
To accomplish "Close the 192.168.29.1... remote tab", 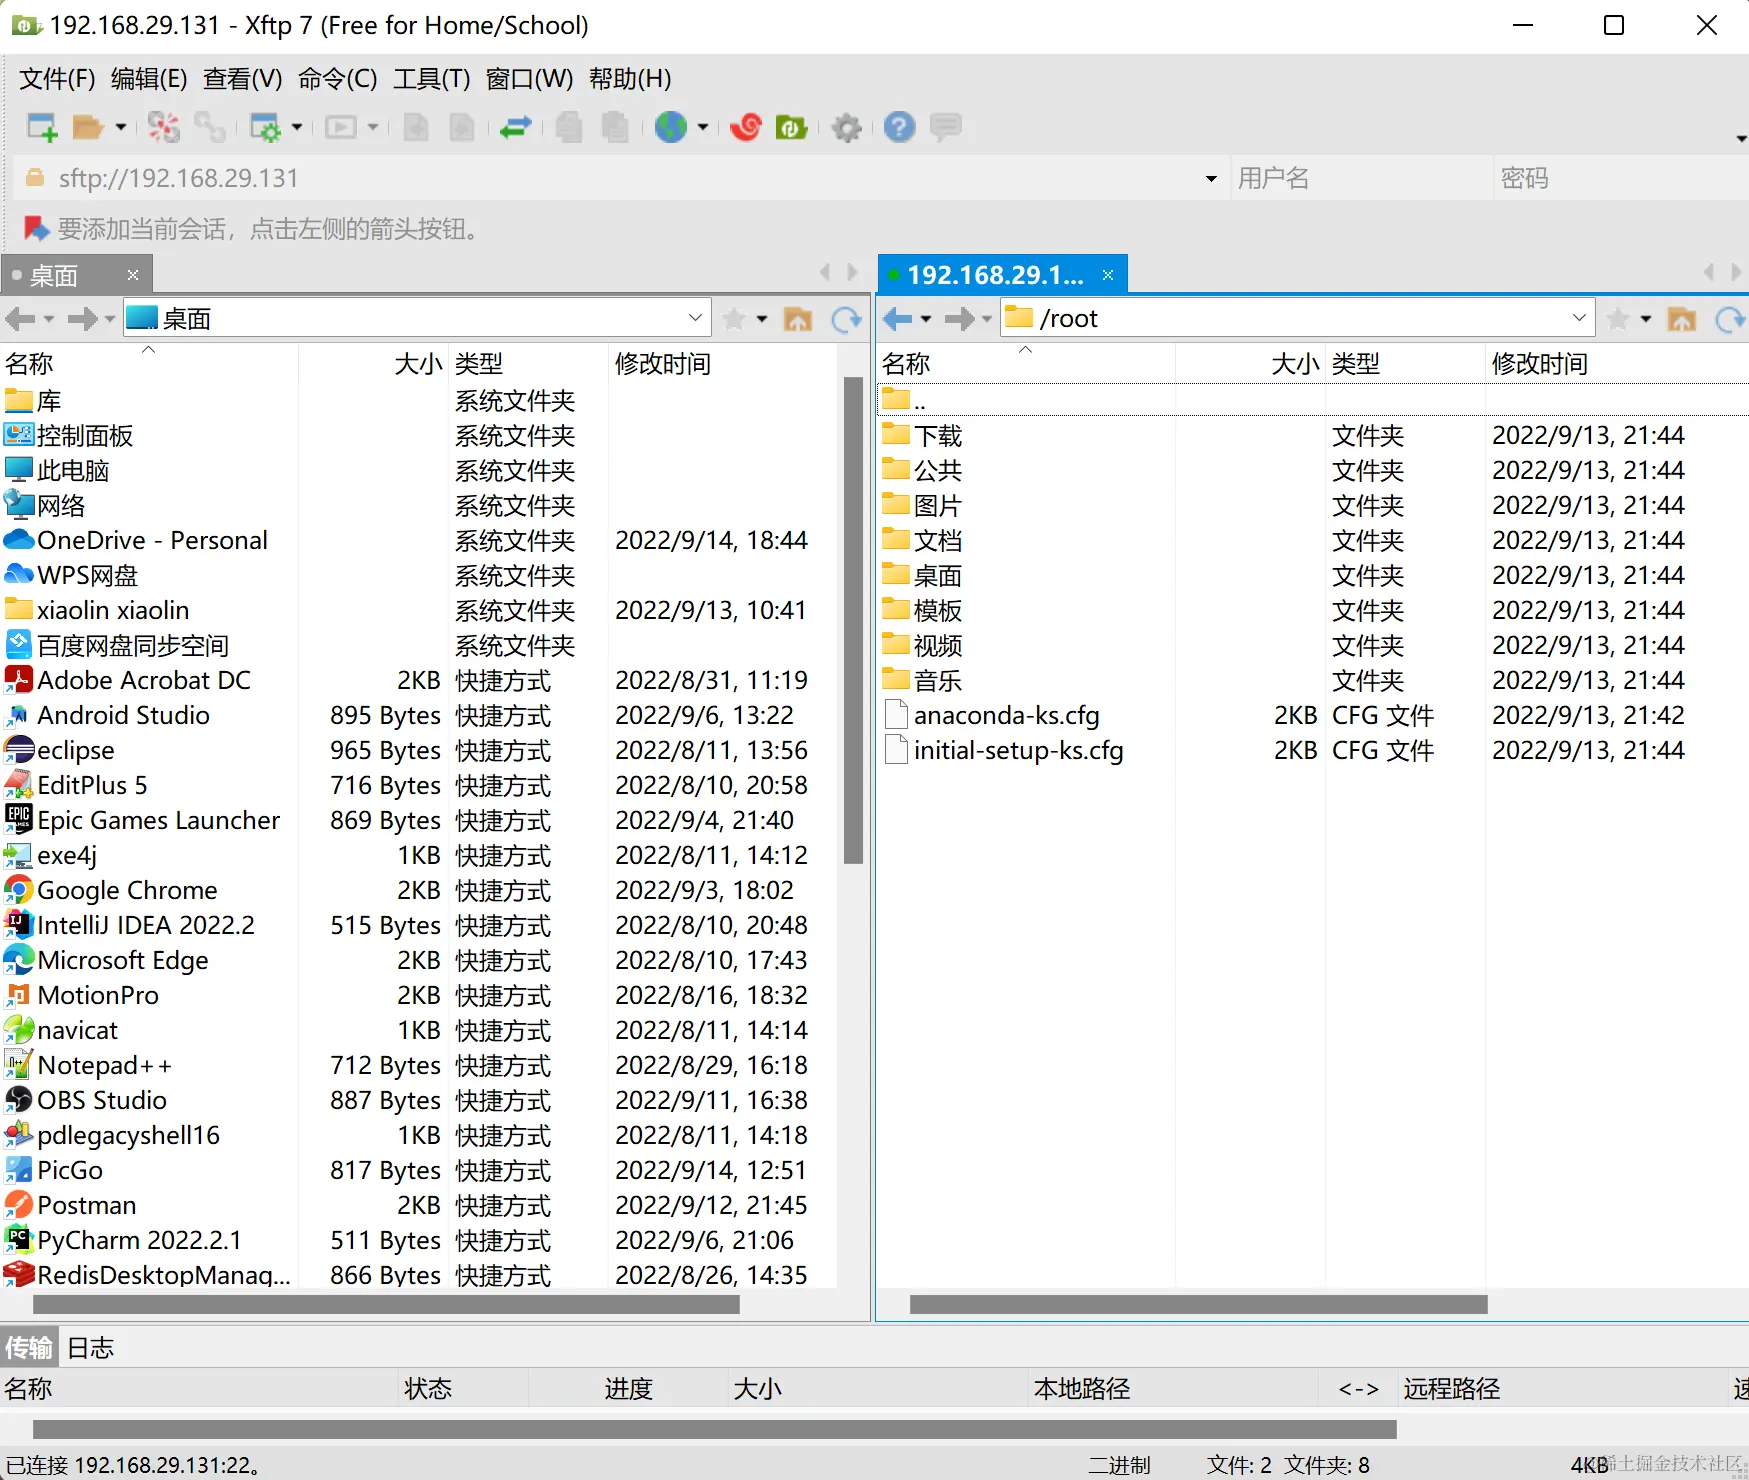I will point(1108,275).
